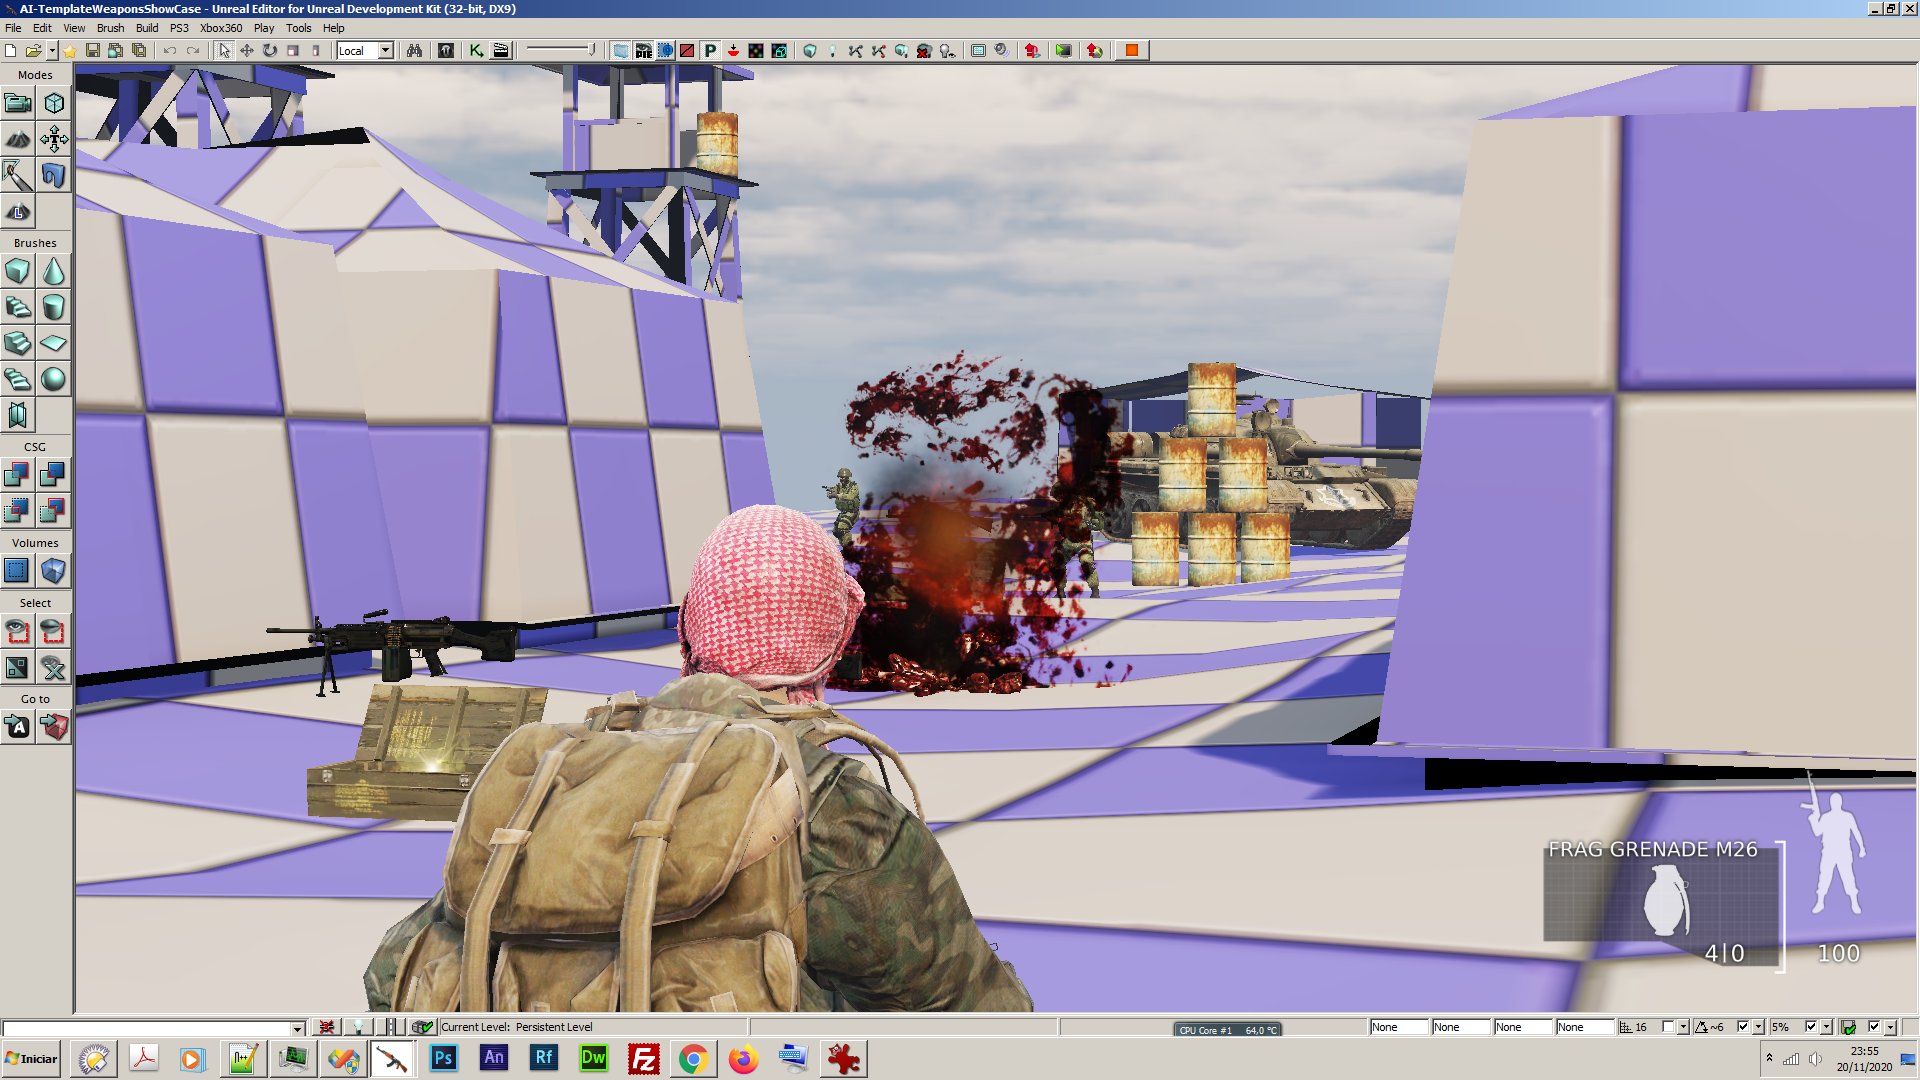Open the File menu

(x=13, y=28)
